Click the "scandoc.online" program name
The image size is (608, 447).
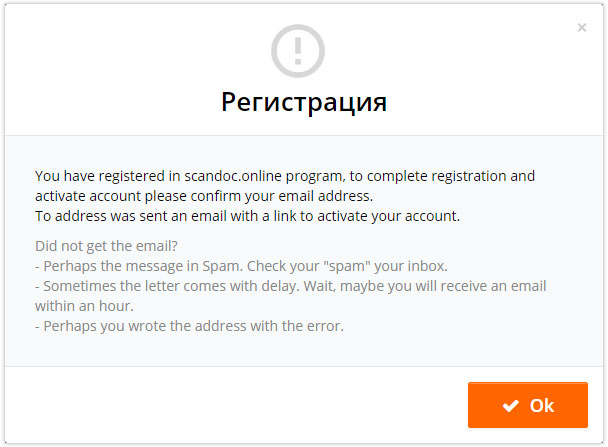231,176
